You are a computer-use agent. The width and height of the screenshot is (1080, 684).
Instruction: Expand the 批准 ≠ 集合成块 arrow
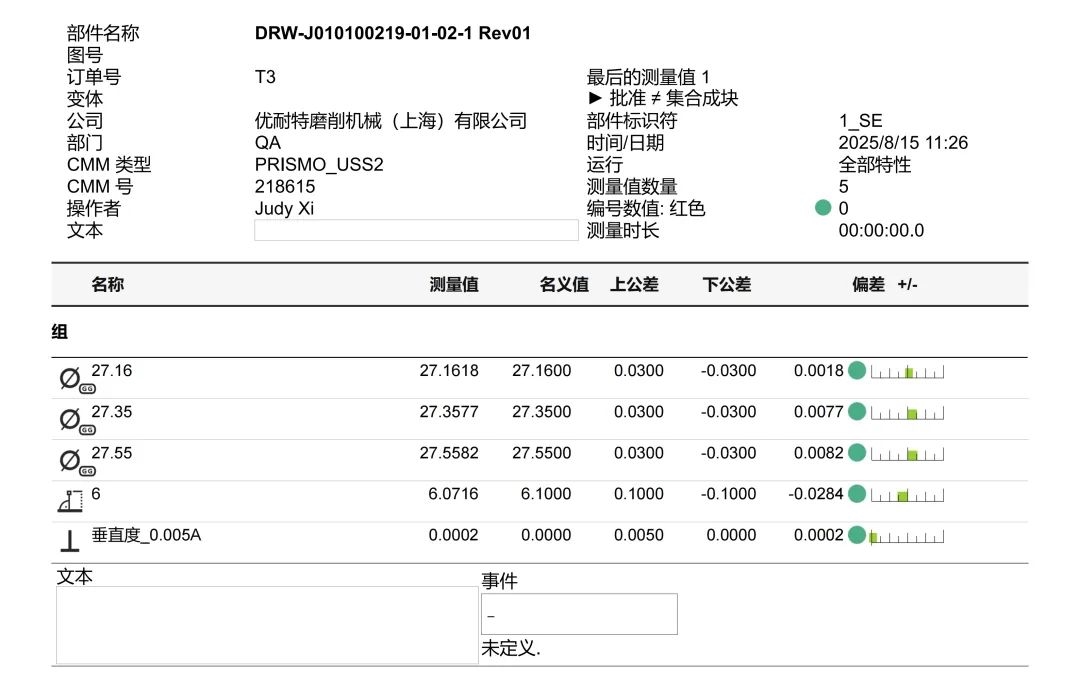(595, 99)
